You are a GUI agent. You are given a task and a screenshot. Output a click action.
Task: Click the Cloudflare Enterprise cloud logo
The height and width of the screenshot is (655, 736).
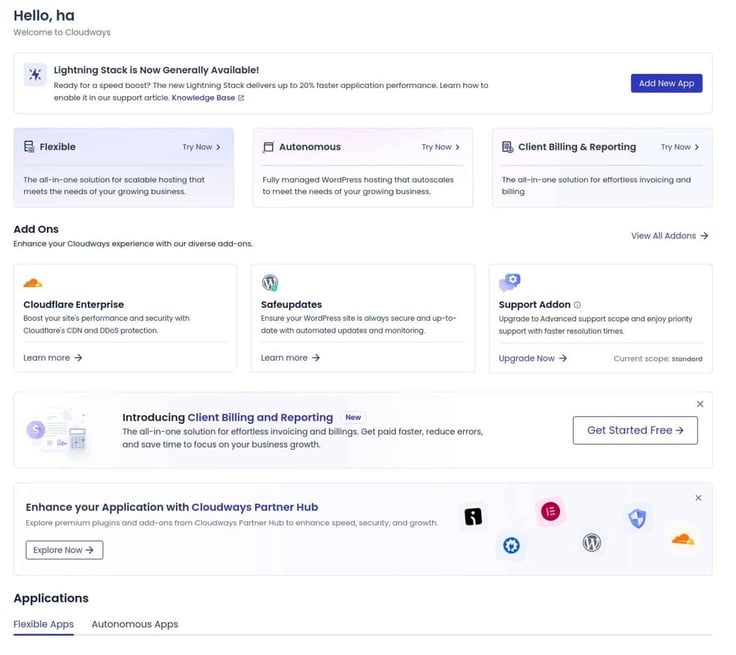(x=33, y=283)
